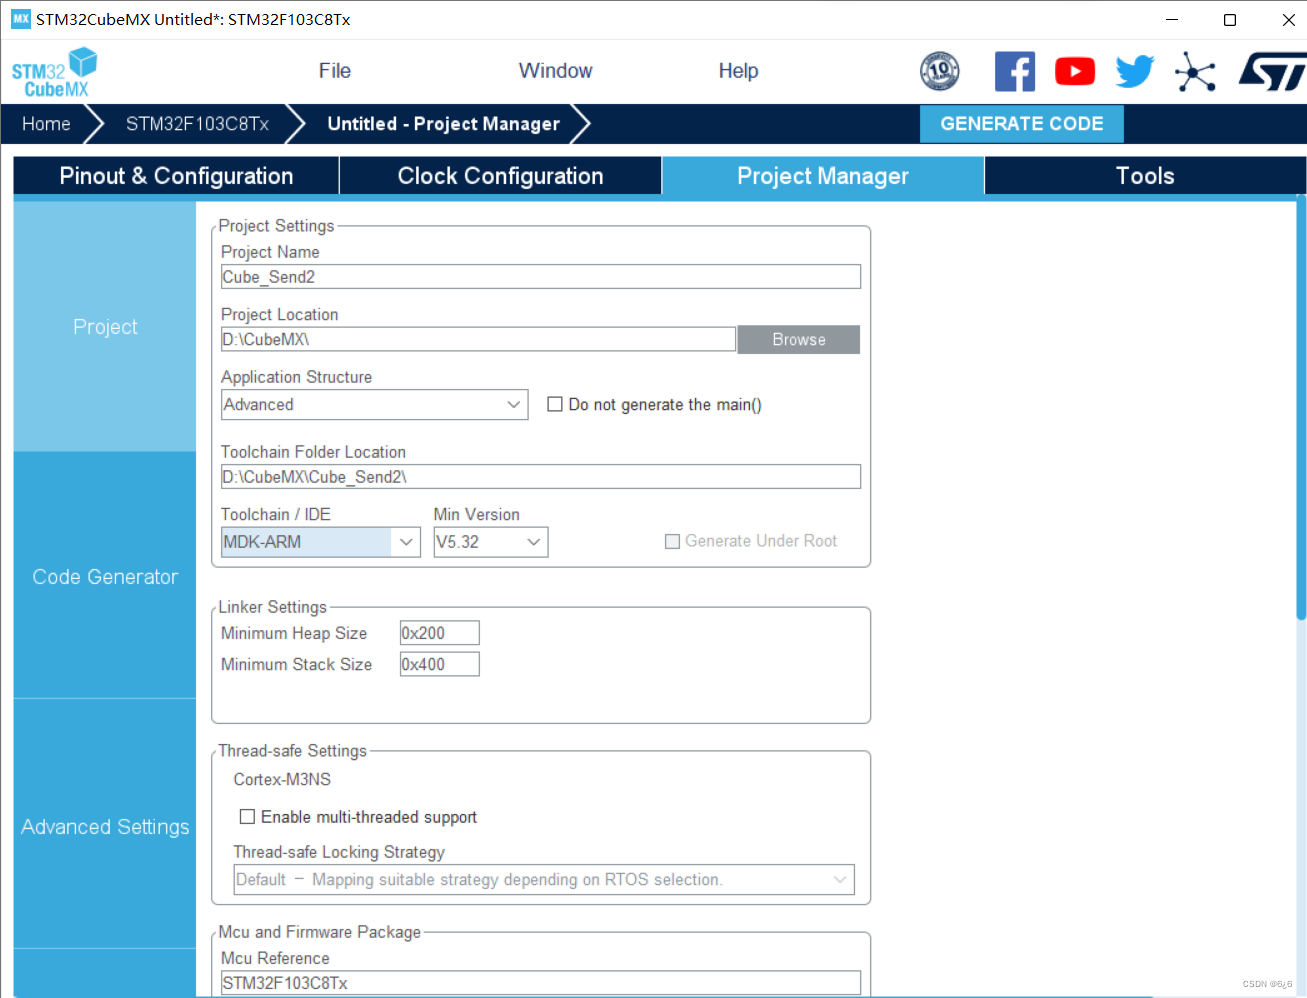Select Project in the left sidebar
1307x998 pixels.
point(105,327)
